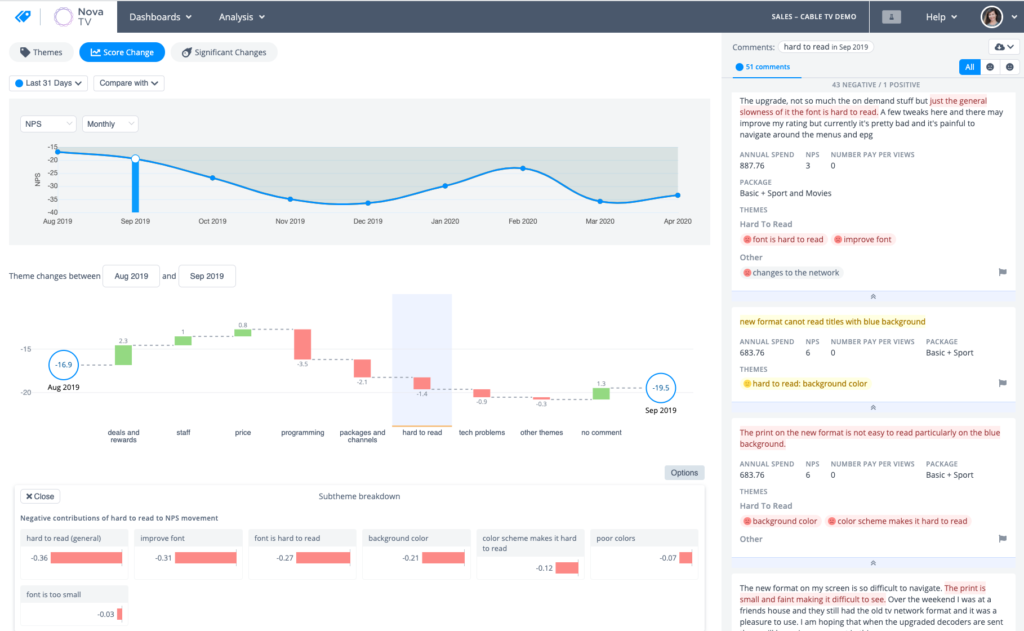Expand the chevron beside the profile avatar
Image resolution: width=1024 pixels, height=631 pixels.
pos(1014,18)
